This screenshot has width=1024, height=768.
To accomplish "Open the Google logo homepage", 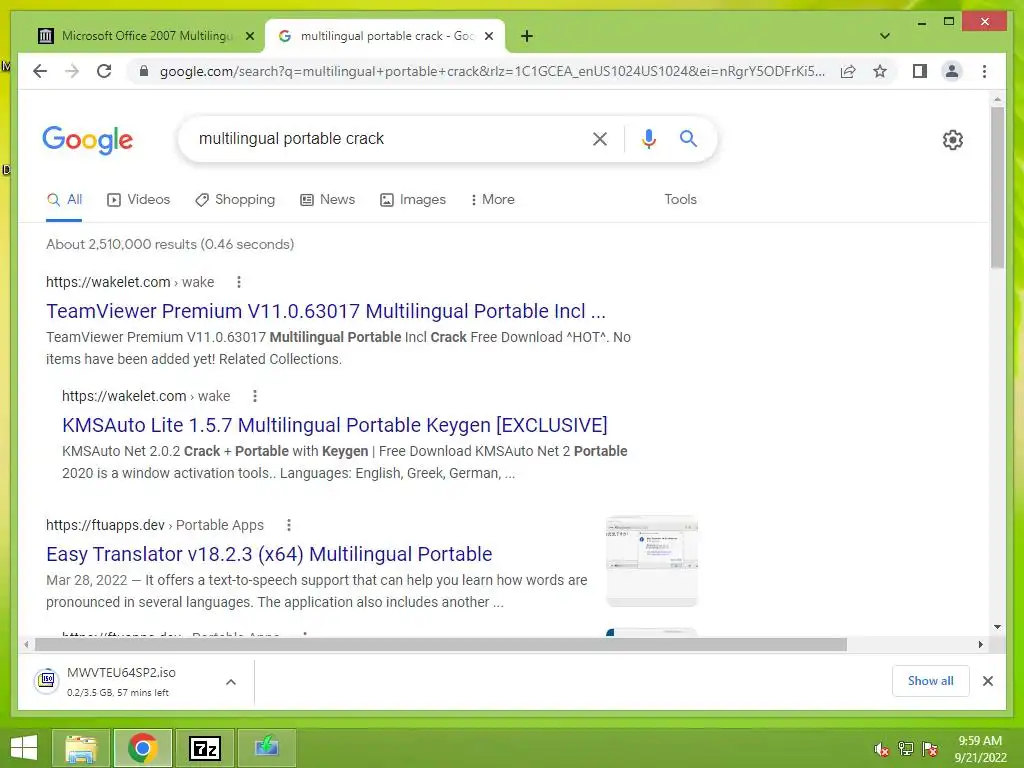I will click(x=88, y=140).
